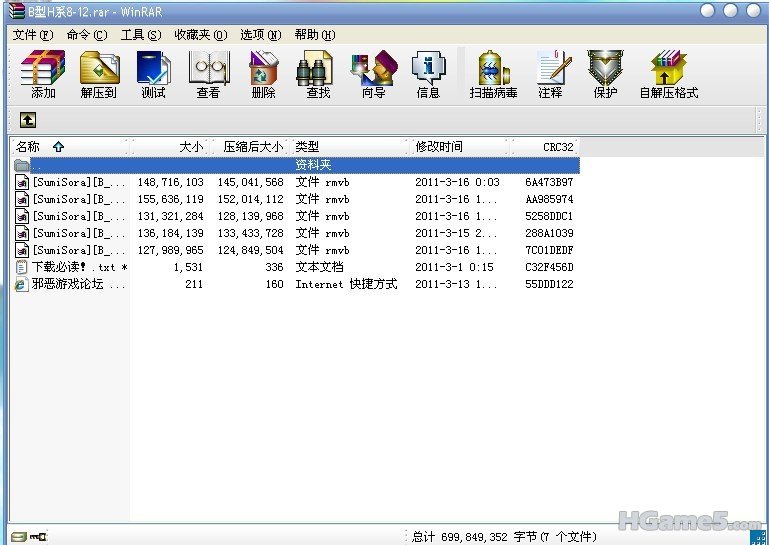Open the 注释 (Comment) icon

tap(550, 74)
